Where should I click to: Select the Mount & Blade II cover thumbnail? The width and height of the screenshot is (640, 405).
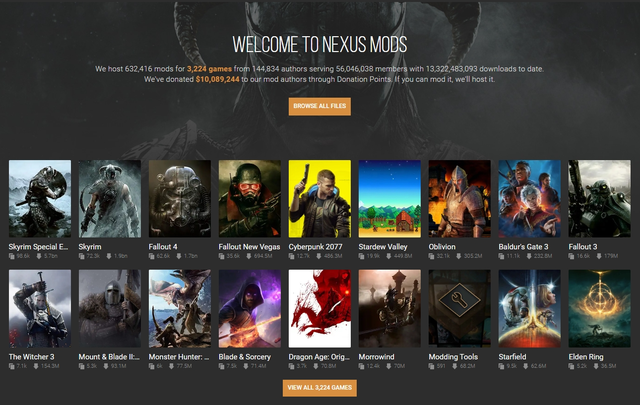coord(110,308)
